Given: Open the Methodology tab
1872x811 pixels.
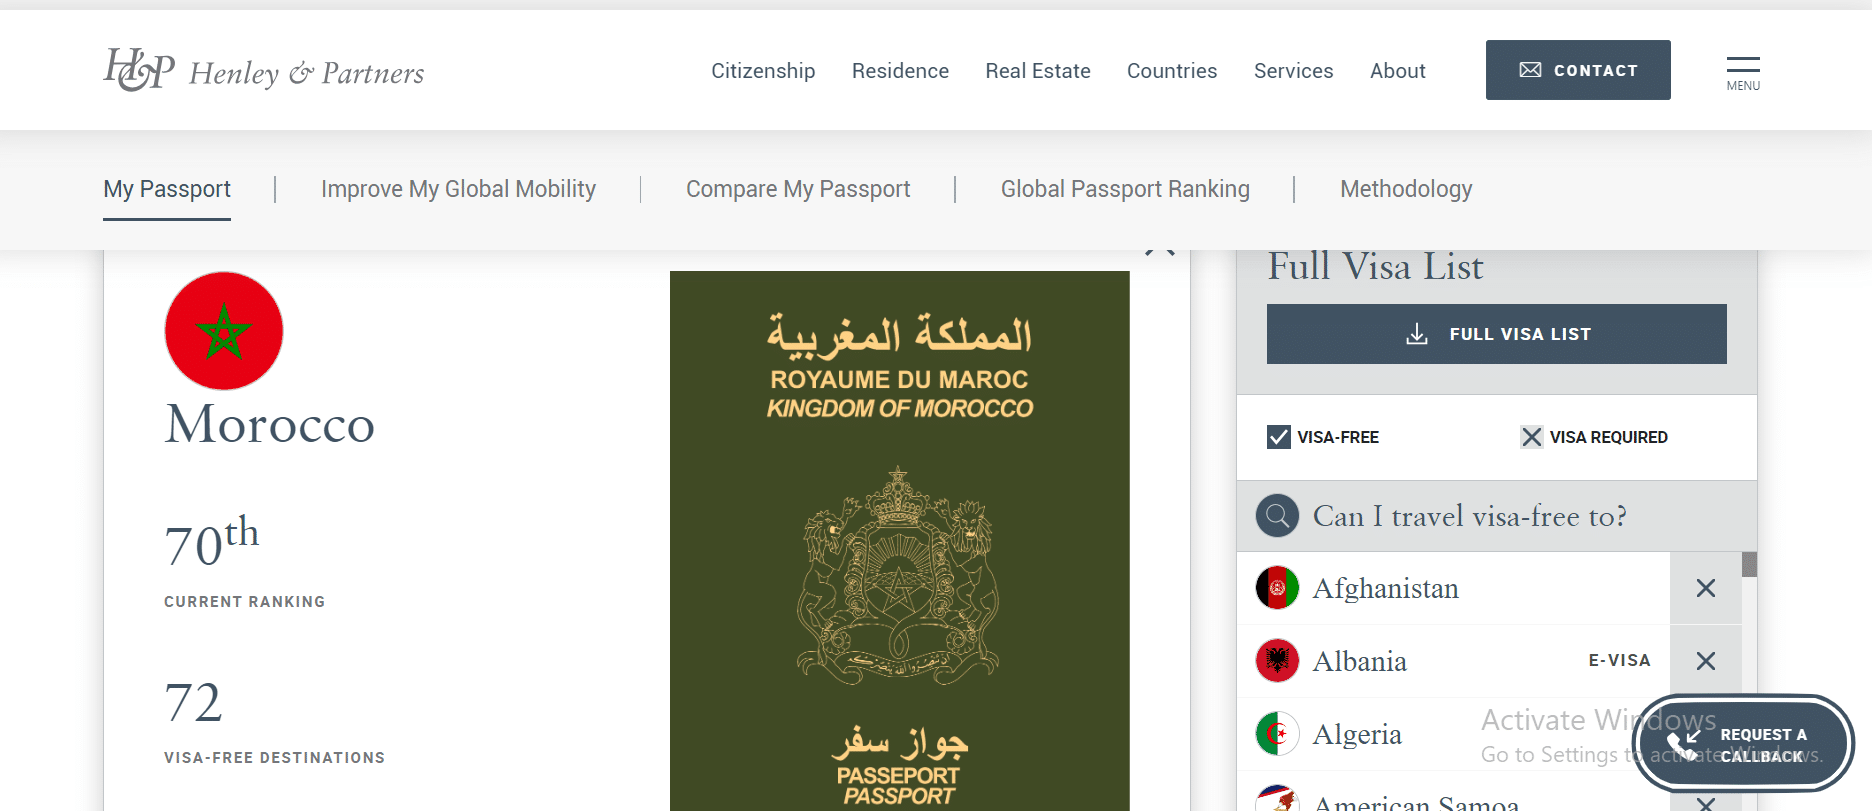Looking at the screenshot, I should pos(1406,189).
